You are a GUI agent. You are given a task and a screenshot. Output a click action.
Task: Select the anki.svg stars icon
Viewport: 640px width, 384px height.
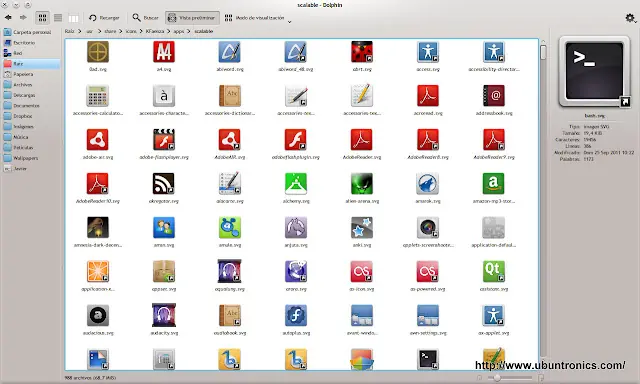(x=362, y=228)
